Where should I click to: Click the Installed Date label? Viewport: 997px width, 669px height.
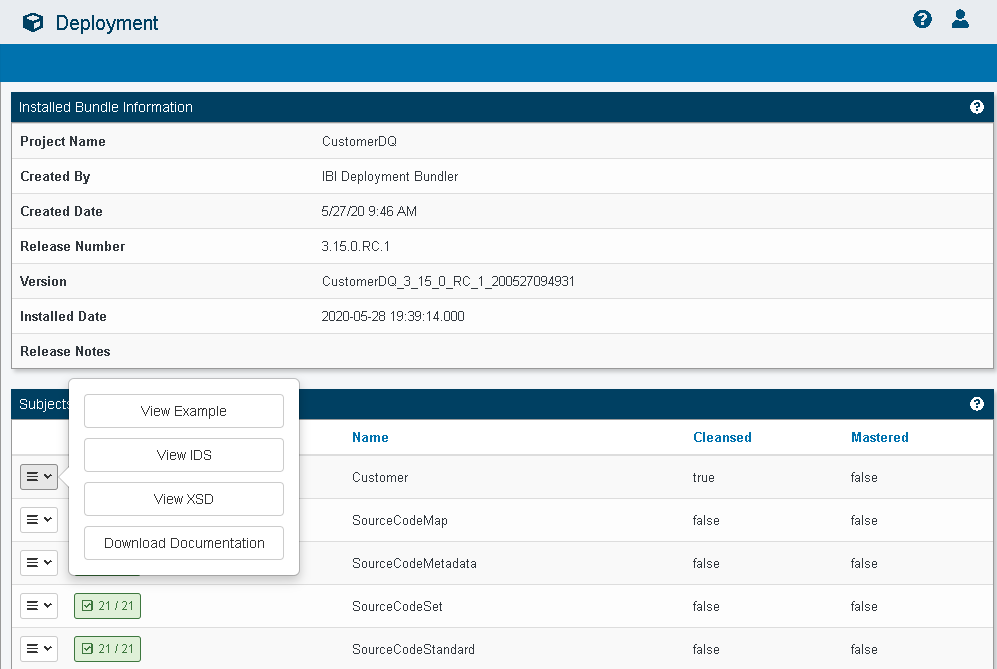(63, 316)
